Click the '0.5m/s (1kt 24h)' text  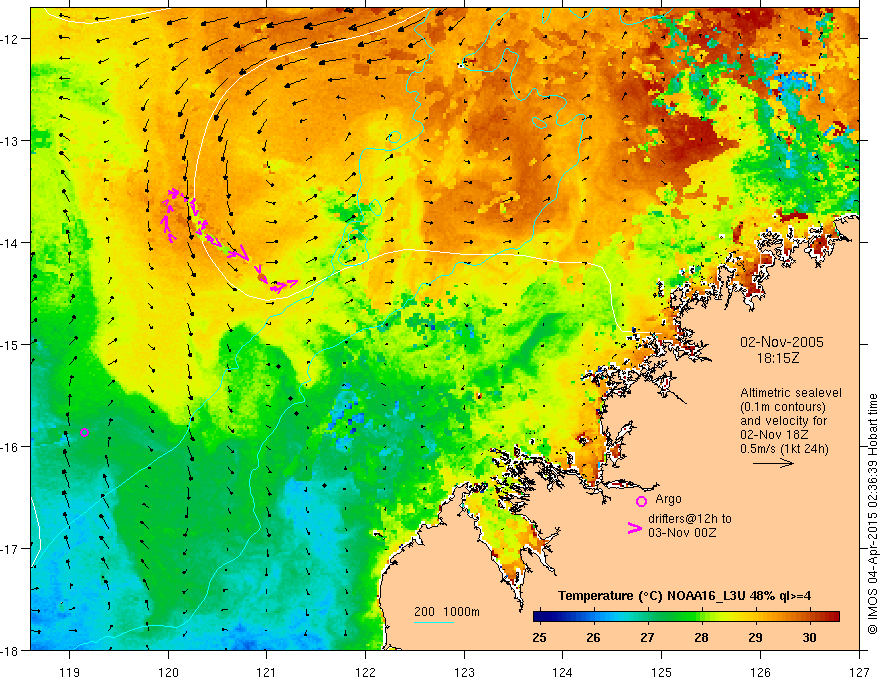pos(784,449)
